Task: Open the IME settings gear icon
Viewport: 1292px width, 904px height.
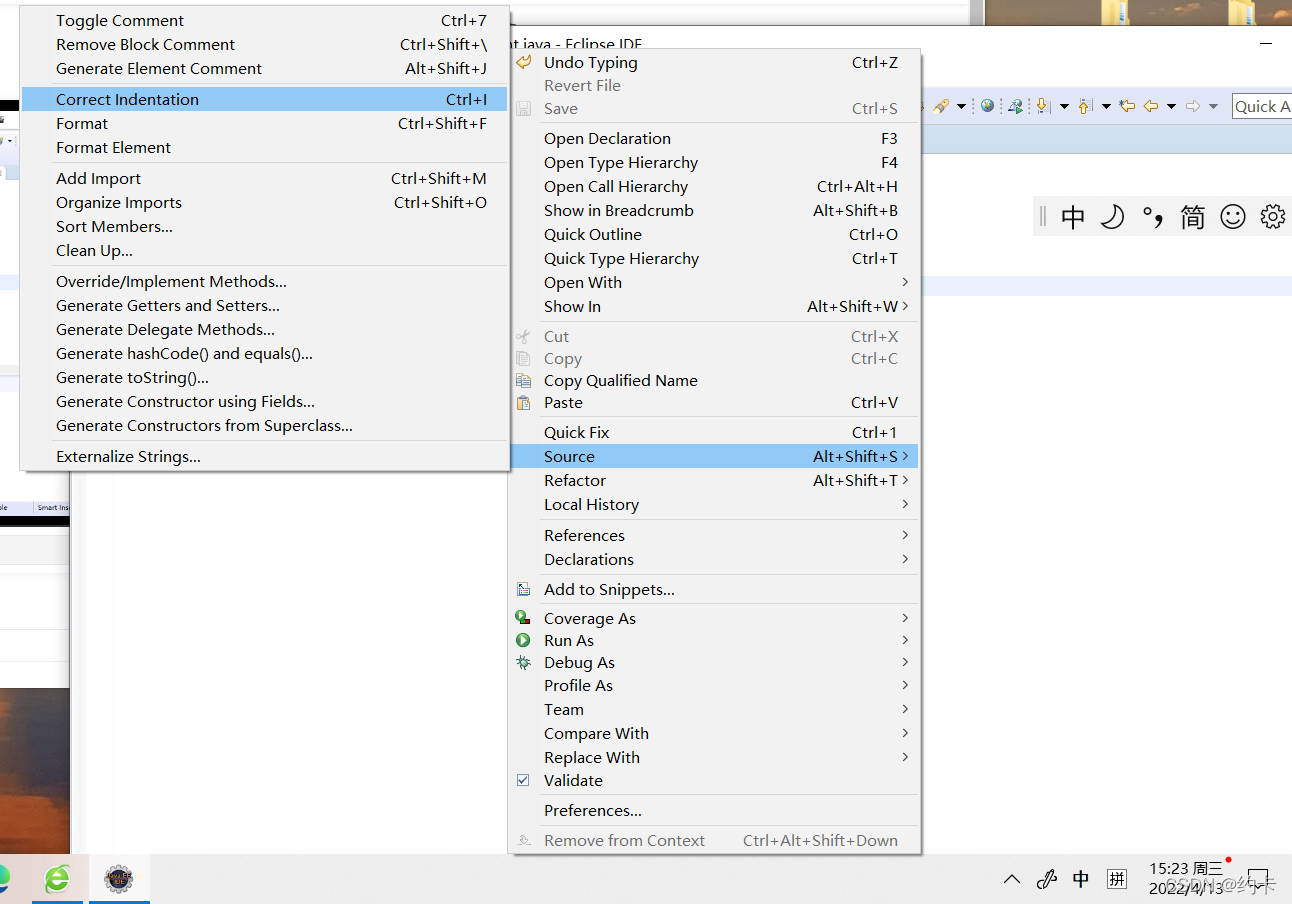Action: click(1272, 217)
